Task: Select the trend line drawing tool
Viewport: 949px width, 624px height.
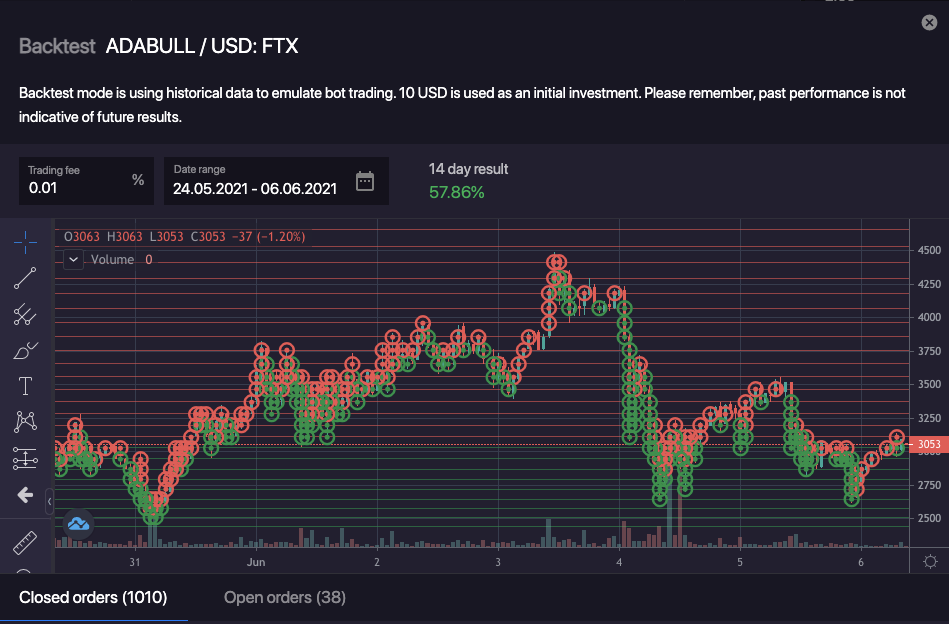Action: [26, 278]
